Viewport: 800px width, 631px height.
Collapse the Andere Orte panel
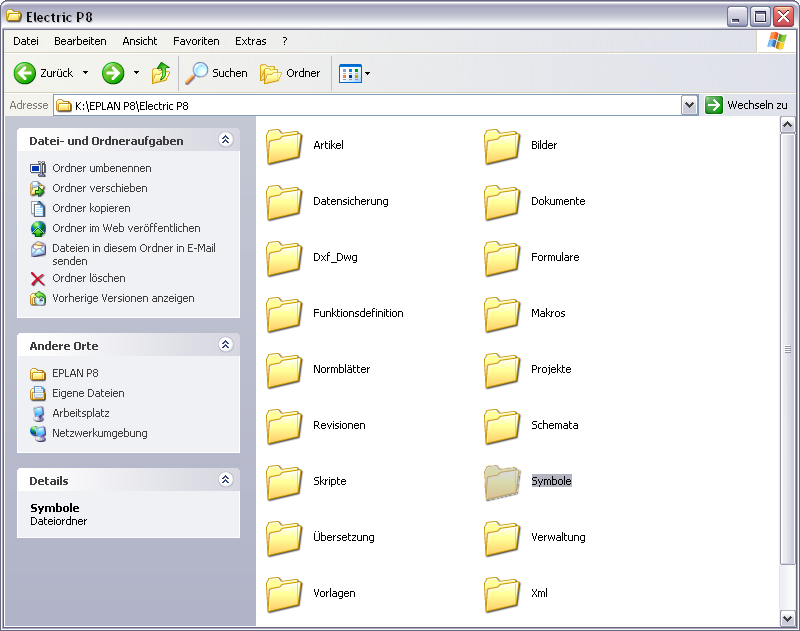pos(226,345)
